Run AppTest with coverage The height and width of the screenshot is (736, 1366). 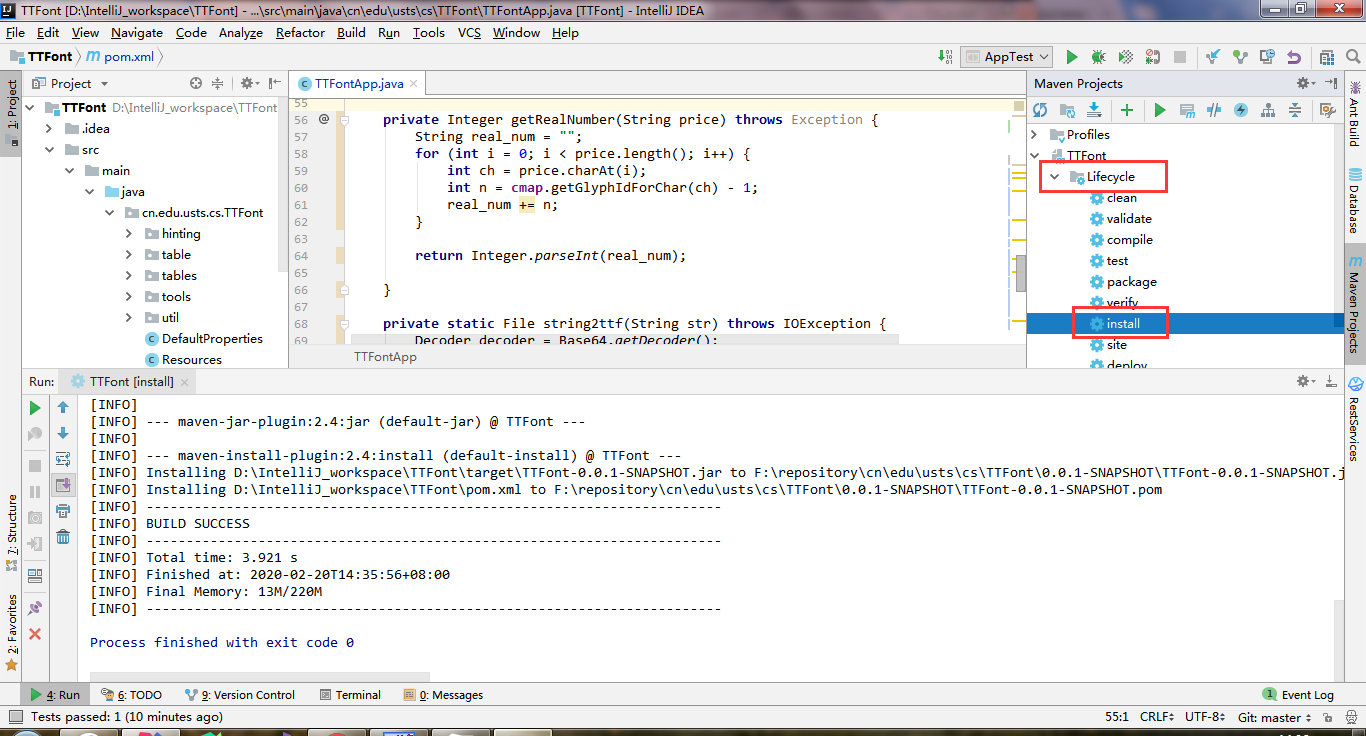coord(1125,57)
